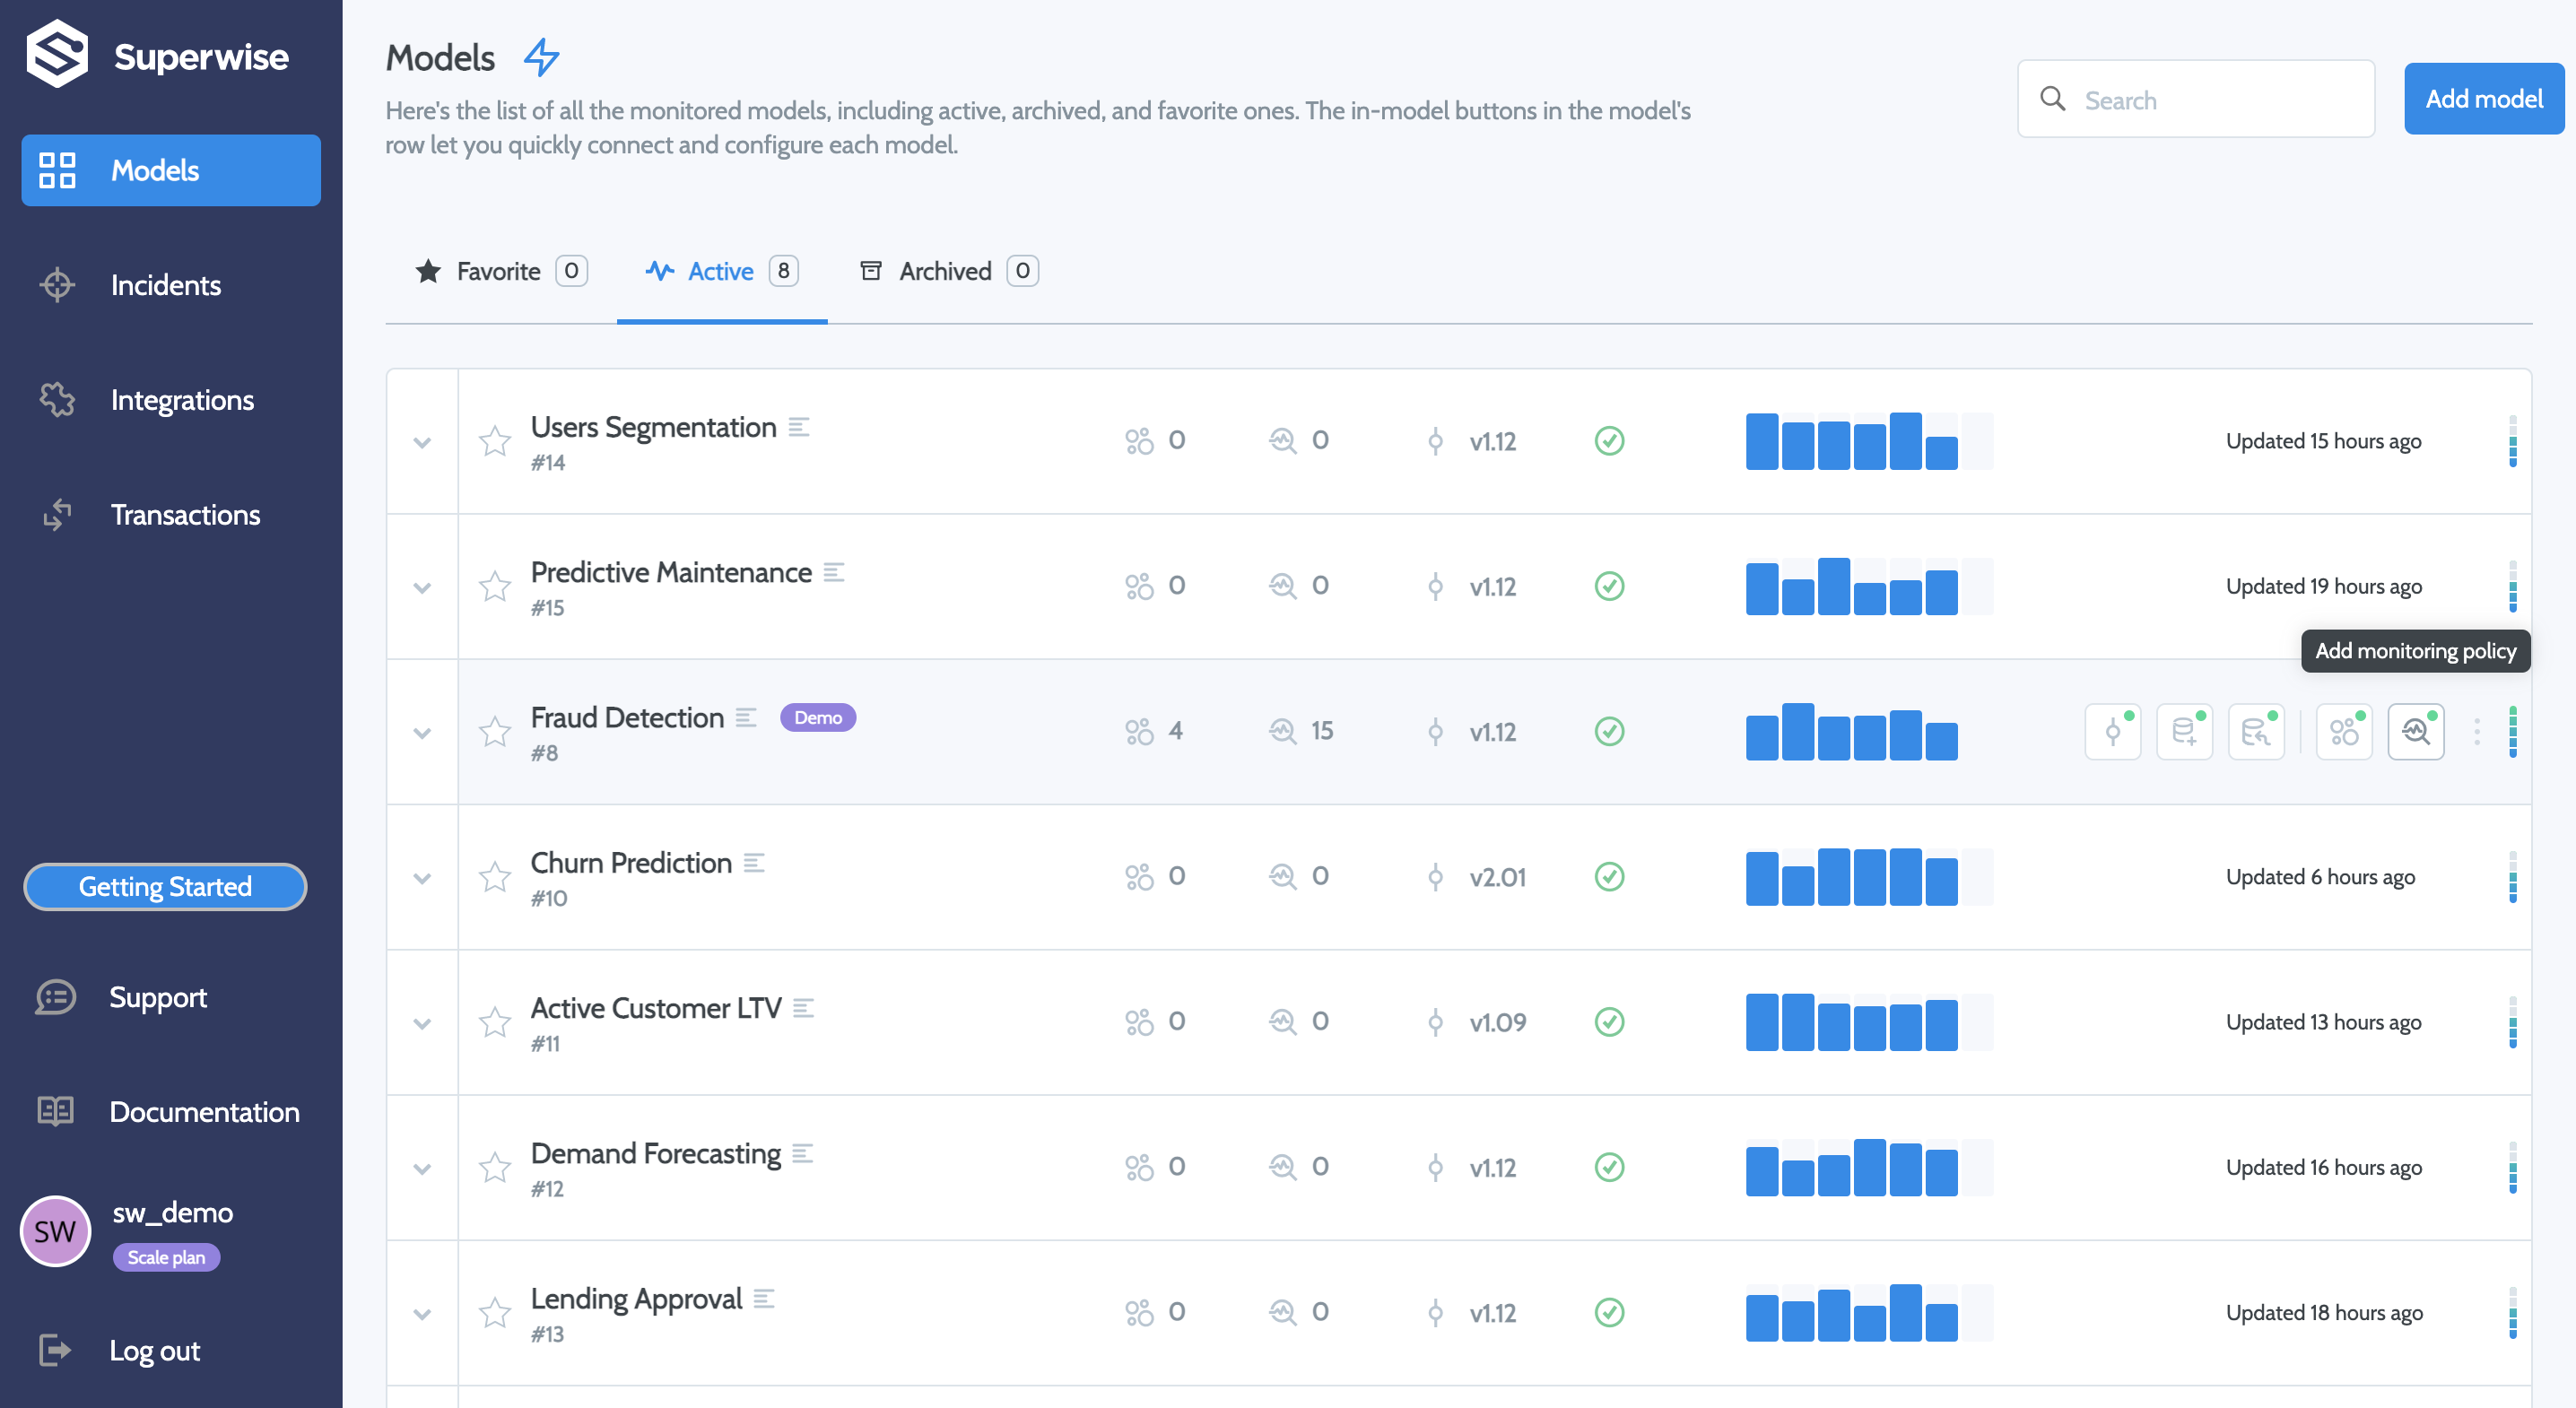This screenshot has width=2576, height=1408.
Task: Click the Search models input field
Action: pos(2210,100)
